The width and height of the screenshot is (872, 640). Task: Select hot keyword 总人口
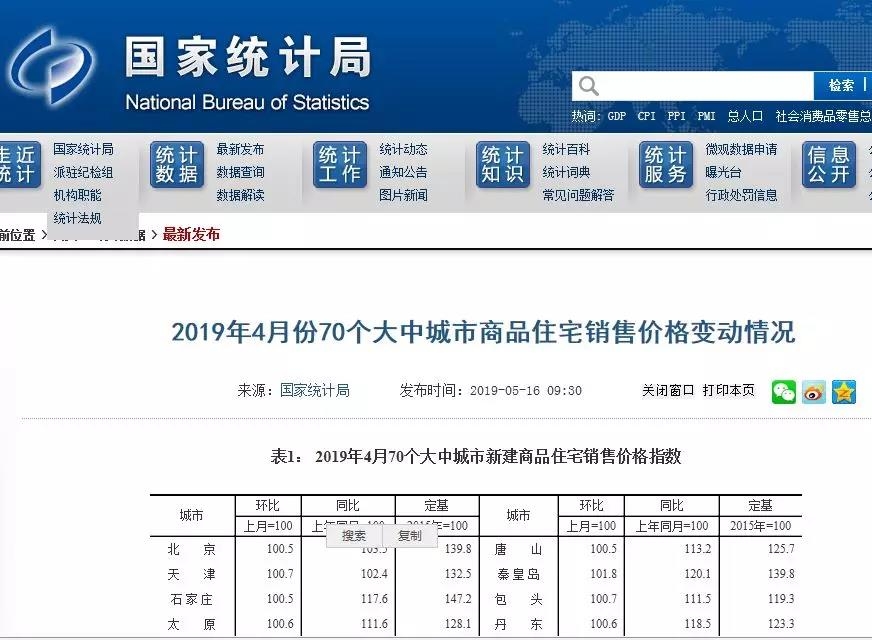745,116
